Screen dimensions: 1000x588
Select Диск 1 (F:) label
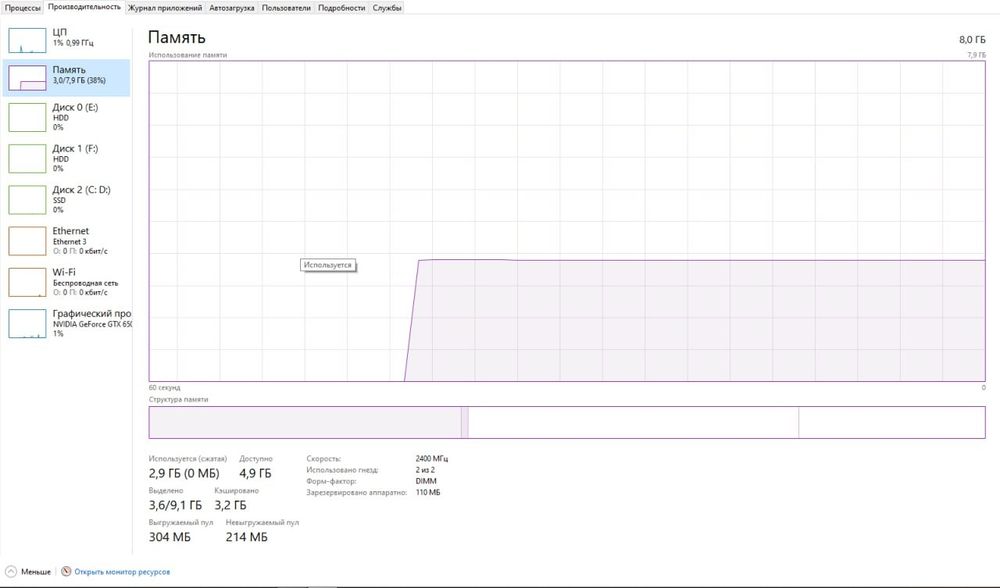75,149
